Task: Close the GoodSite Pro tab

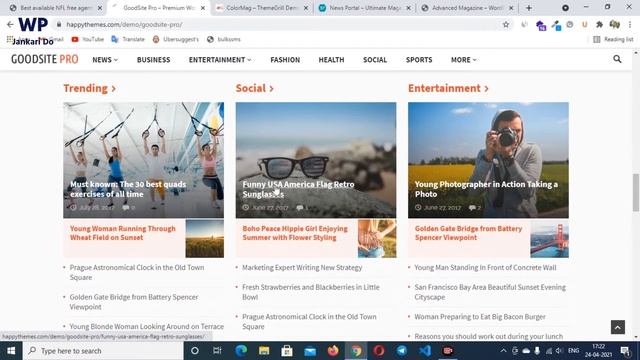Action: tap(203, 8)
